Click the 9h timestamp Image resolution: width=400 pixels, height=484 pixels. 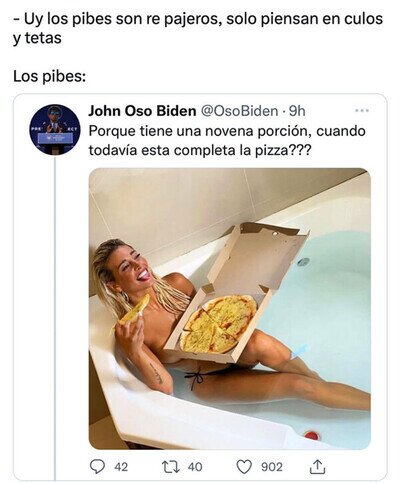tap(297, 111)
